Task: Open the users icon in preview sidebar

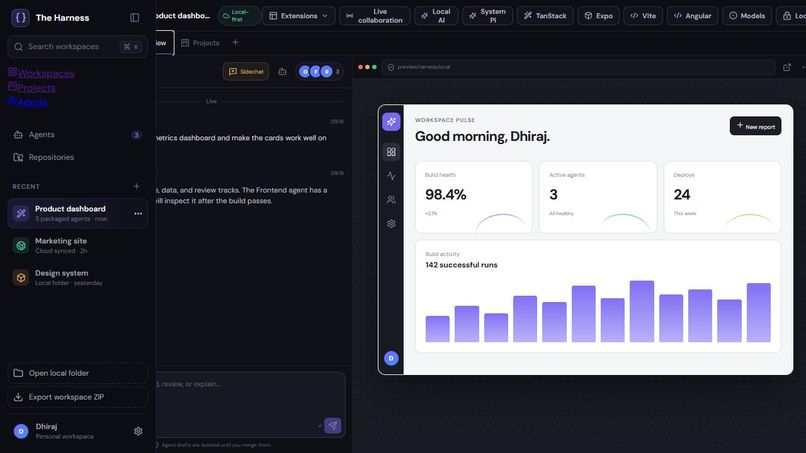Action: [x=391, y=200]
